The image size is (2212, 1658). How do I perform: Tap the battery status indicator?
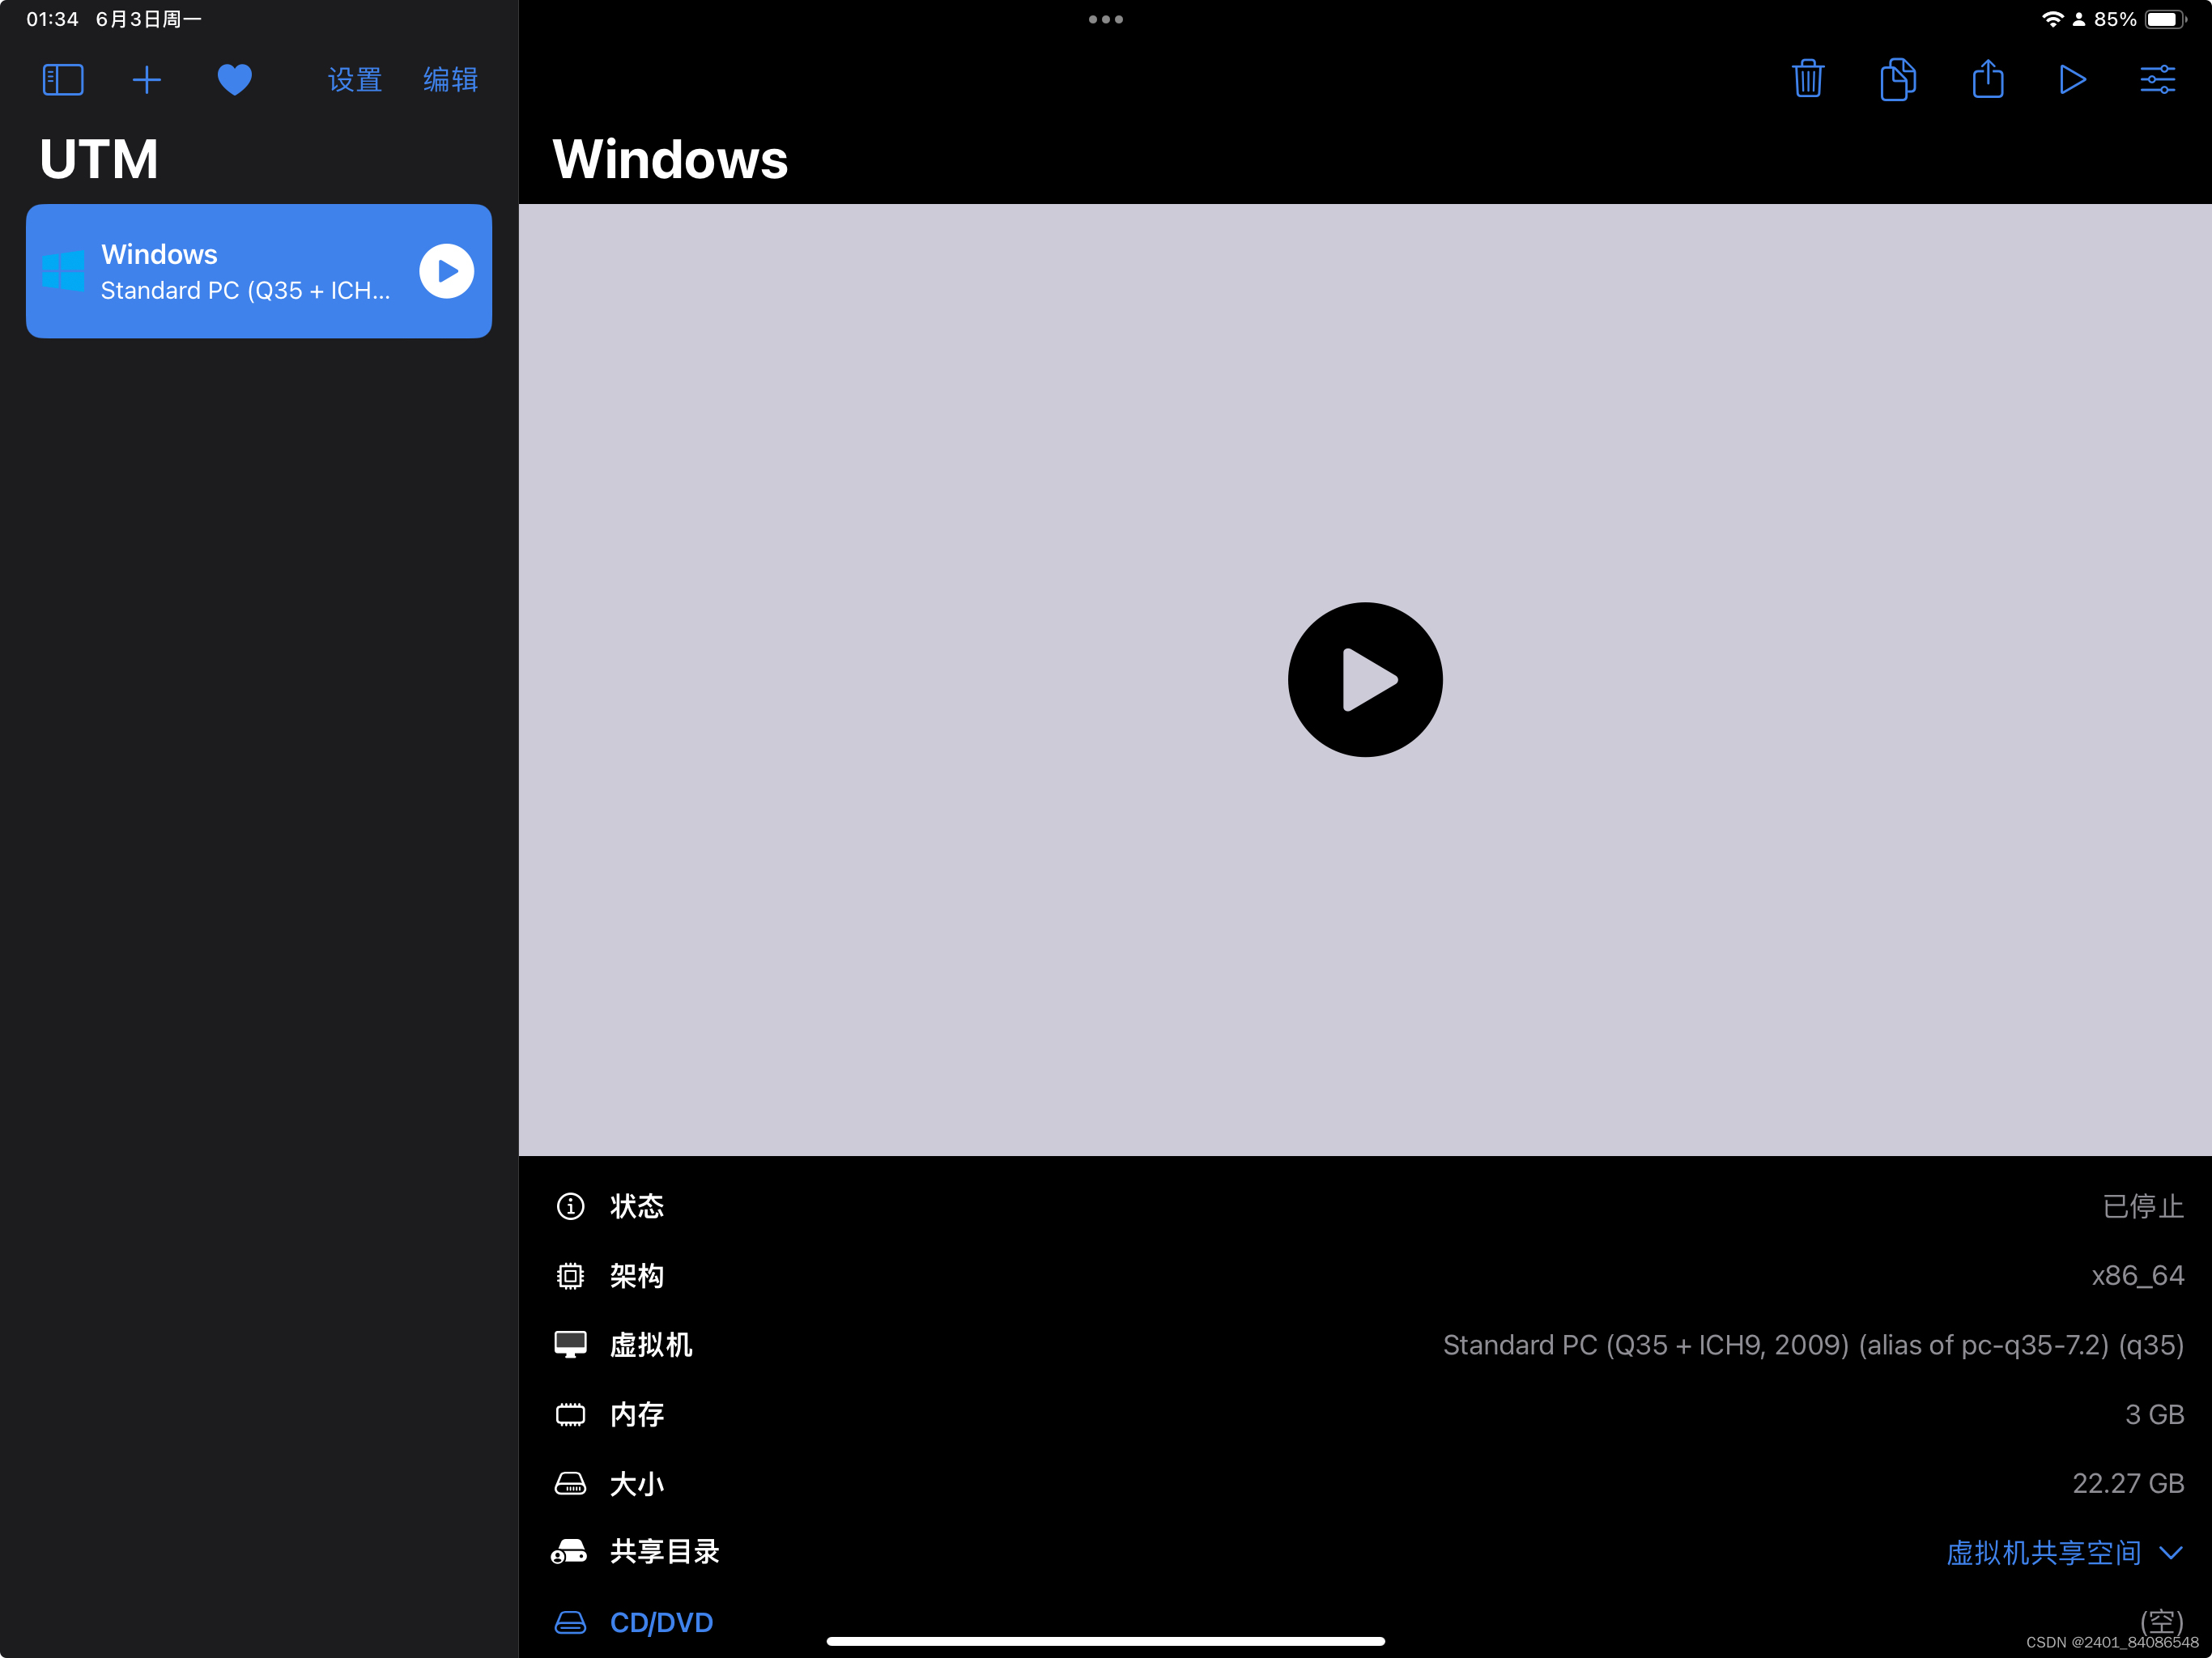[x=2164, y=19]
